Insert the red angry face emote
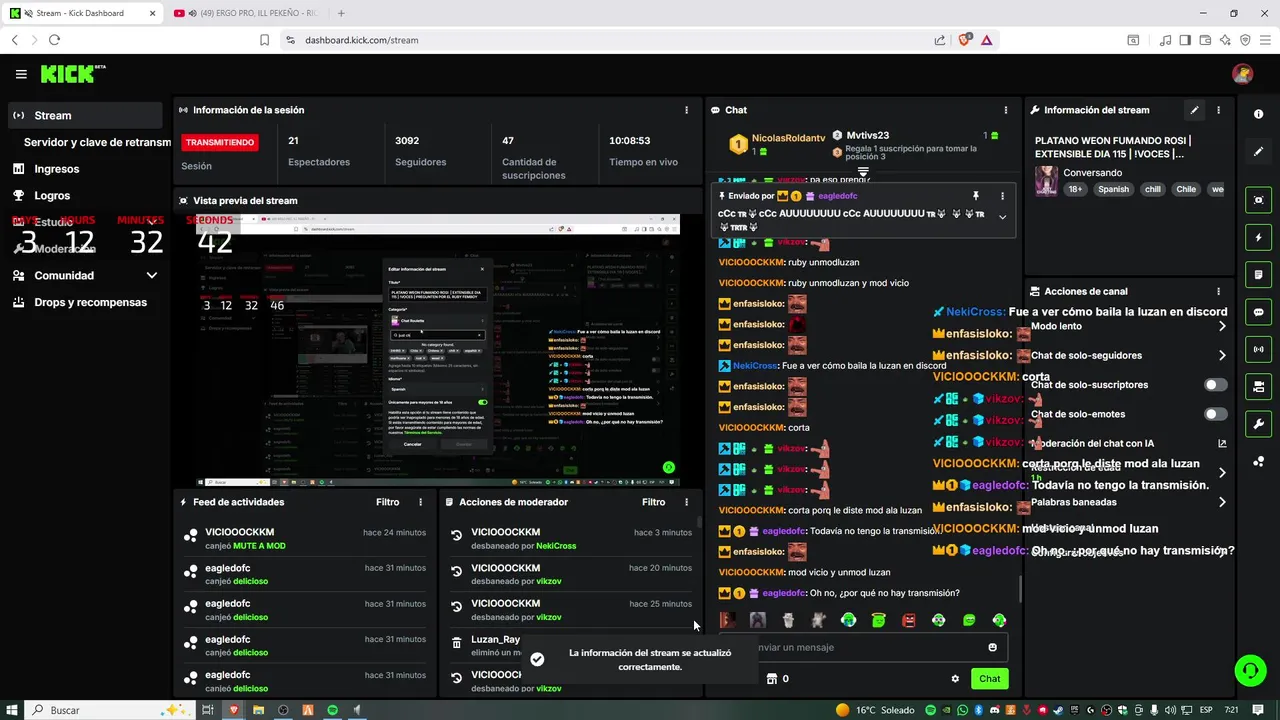The height and width of the screenshot is (720, 1280). pos(908,620)
